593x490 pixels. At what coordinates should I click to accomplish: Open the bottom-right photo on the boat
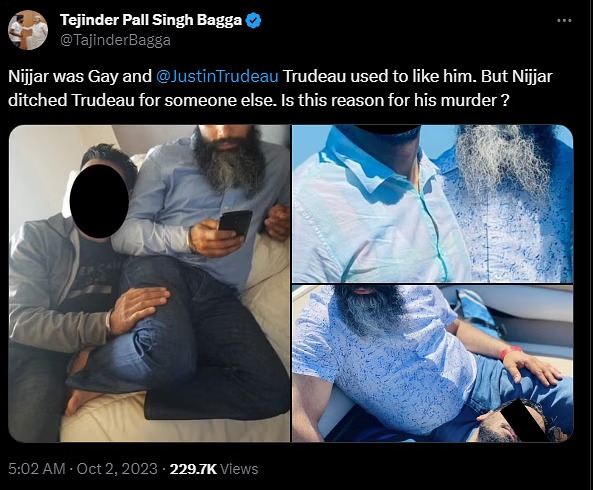coord(433,364)
